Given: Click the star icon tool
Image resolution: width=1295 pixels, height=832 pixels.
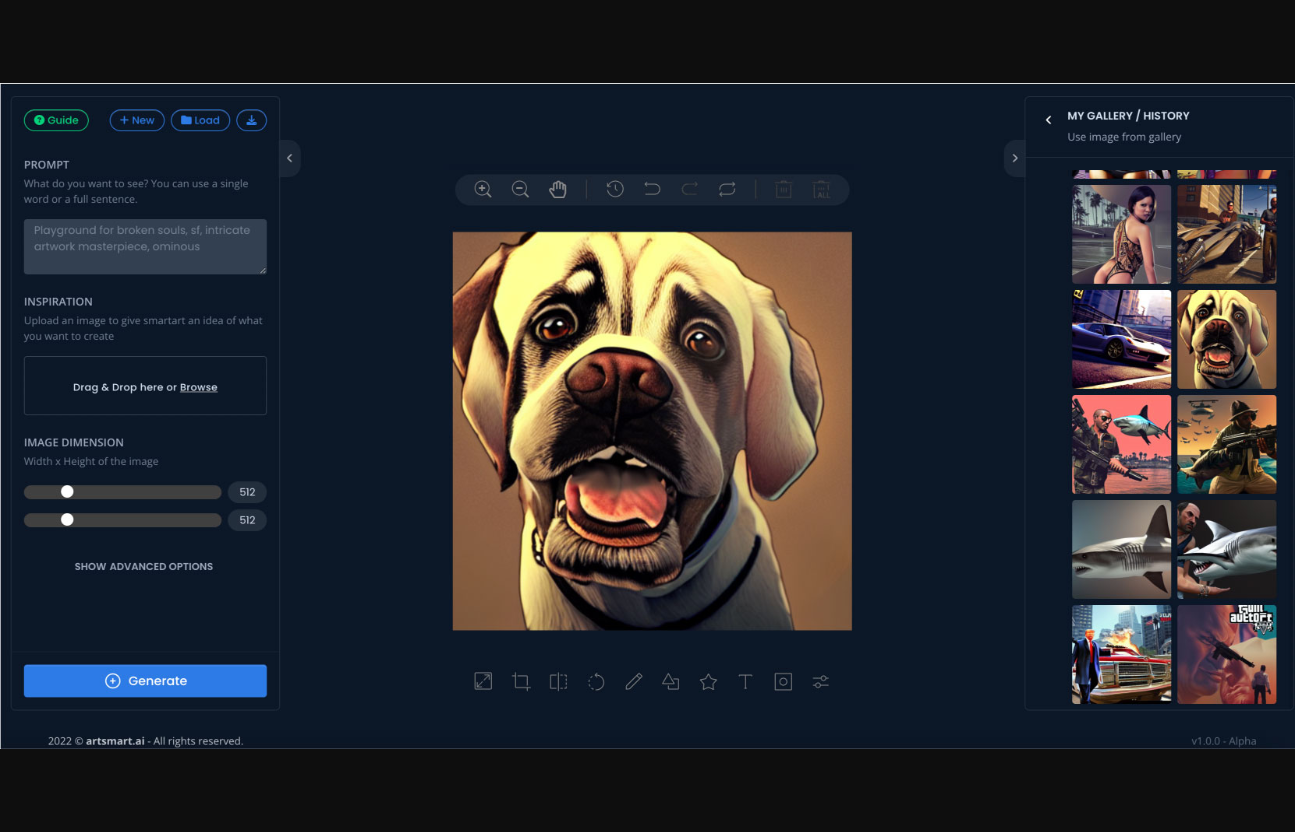Looking at the screenshot, I should coord(708,682).
